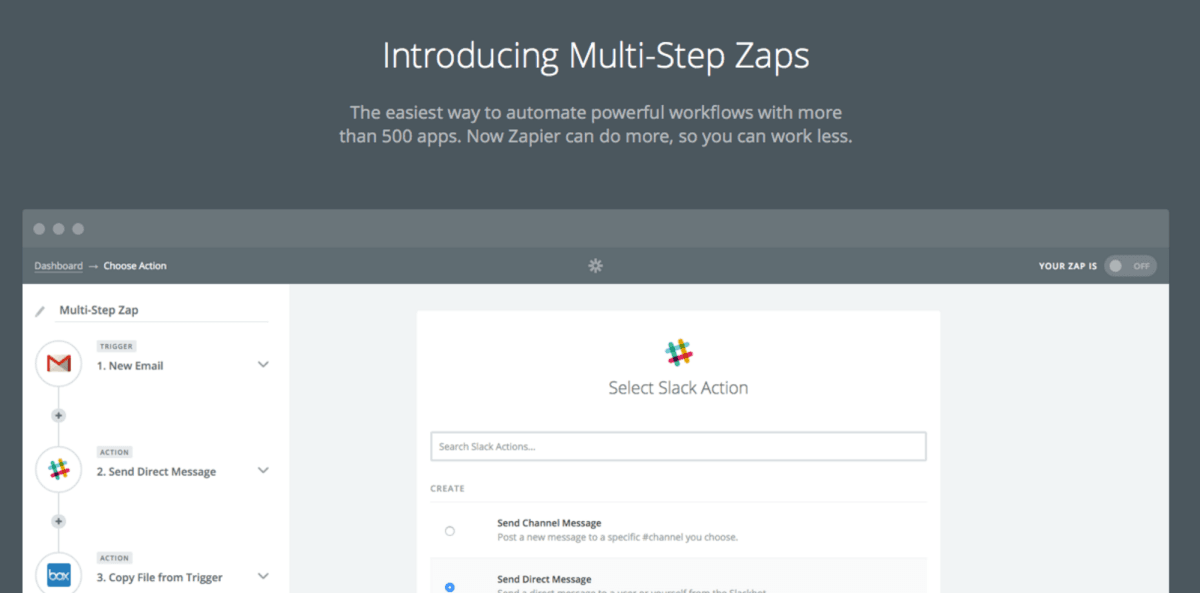Select the Send Direct Message radio button
This screenshot has height=593, width=1200.
point(450,587)
